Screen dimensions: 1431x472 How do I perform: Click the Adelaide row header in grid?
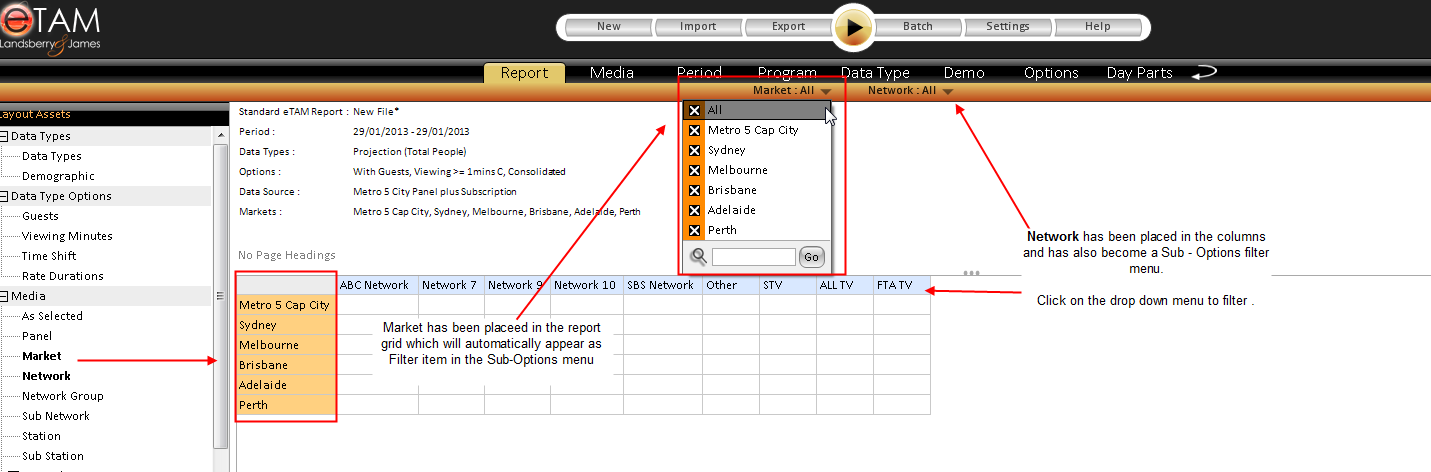[x=286, y=385]
